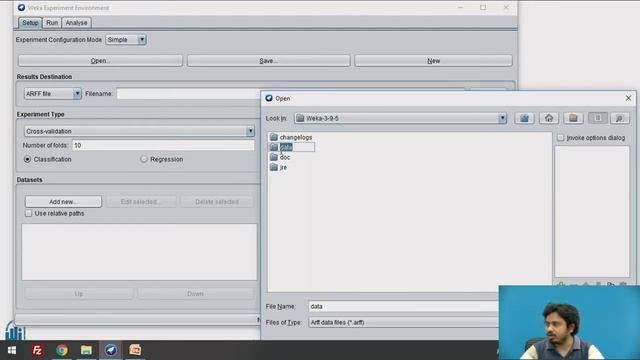The height and width of the screenshot is (360, 640).
Task: Click the changelogs folder name
Action: point(296,138)
